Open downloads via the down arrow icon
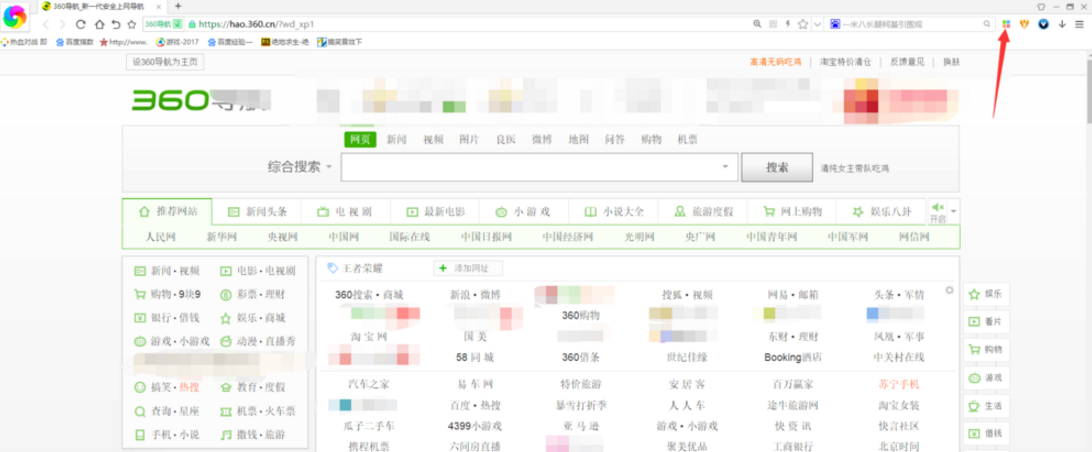The width and height of the screenshot is (1092, 452). pos(1062,24)
